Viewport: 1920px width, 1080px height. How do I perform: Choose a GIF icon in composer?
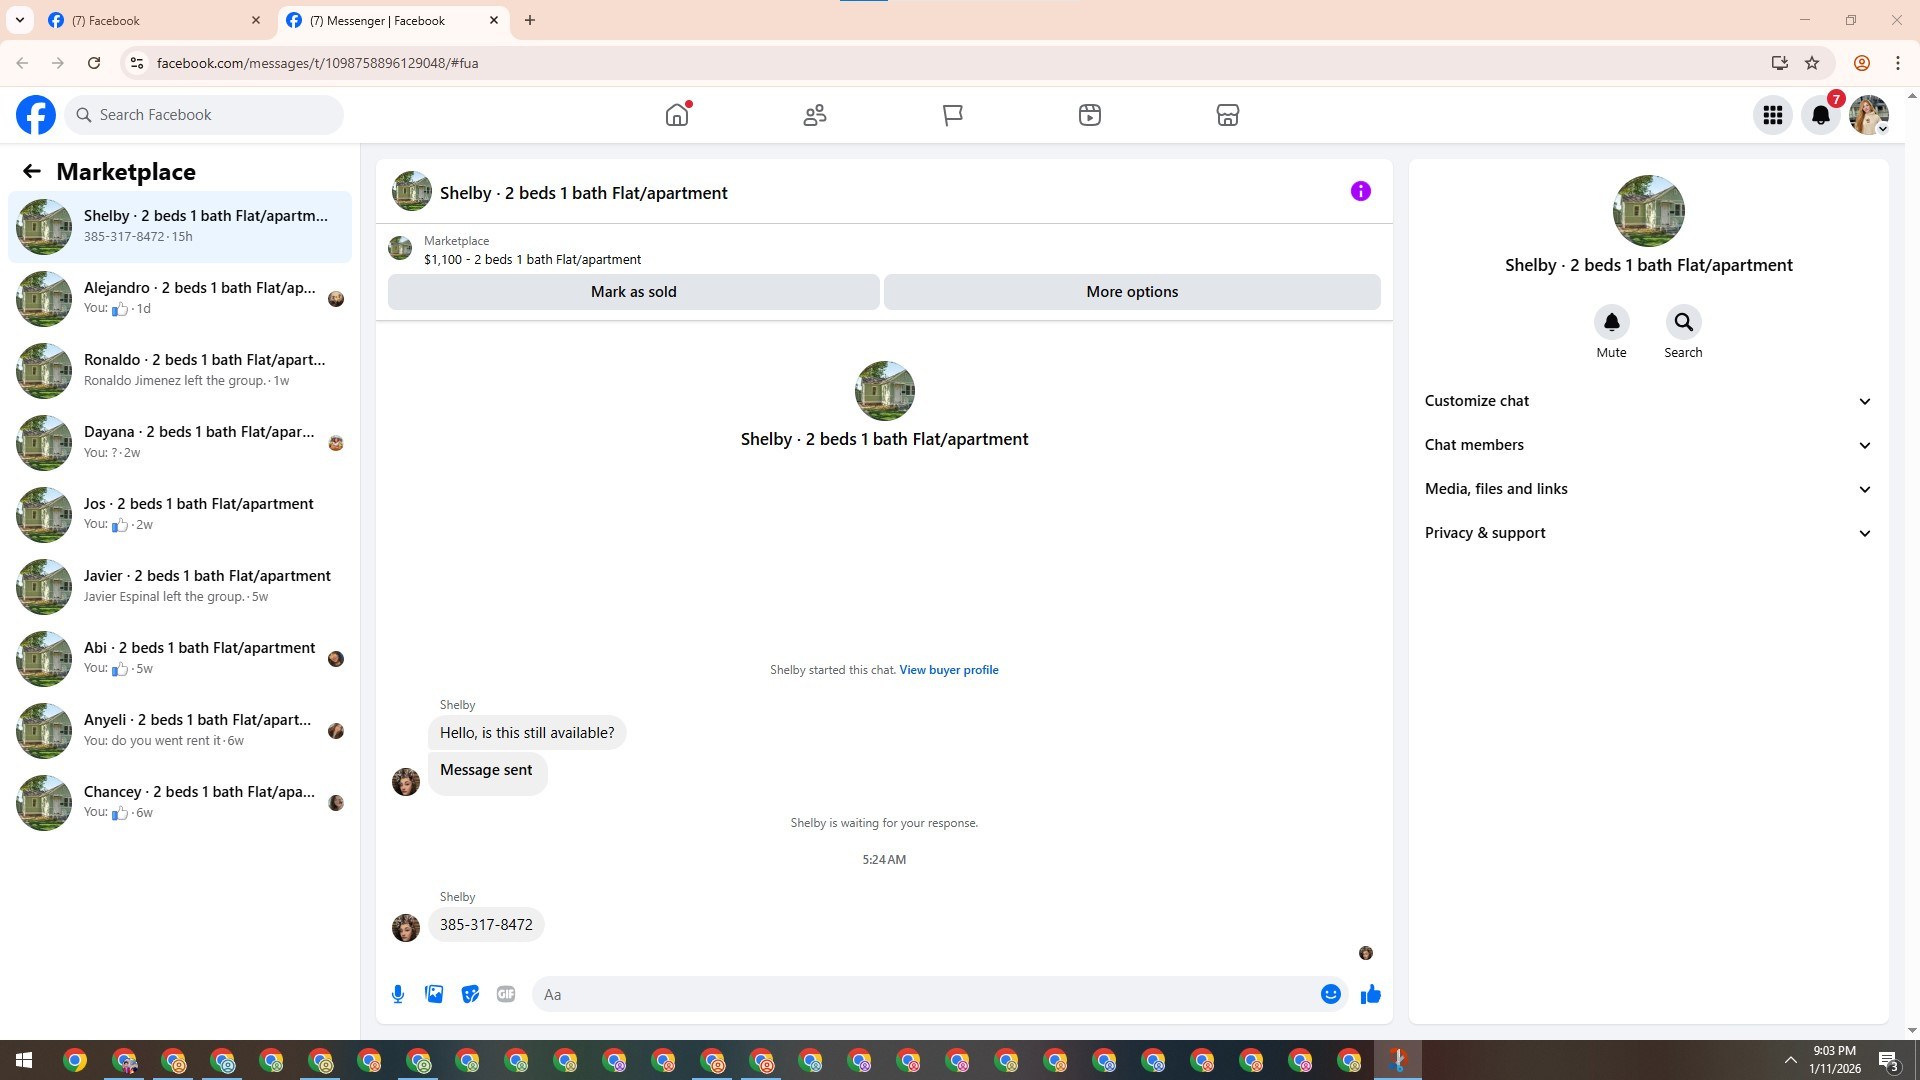(x=506, y=994)
